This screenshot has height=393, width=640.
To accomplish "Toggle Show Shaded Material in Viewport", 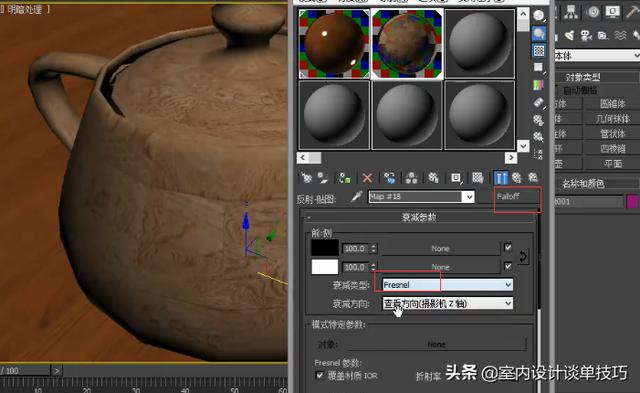I will pos(478,178).
